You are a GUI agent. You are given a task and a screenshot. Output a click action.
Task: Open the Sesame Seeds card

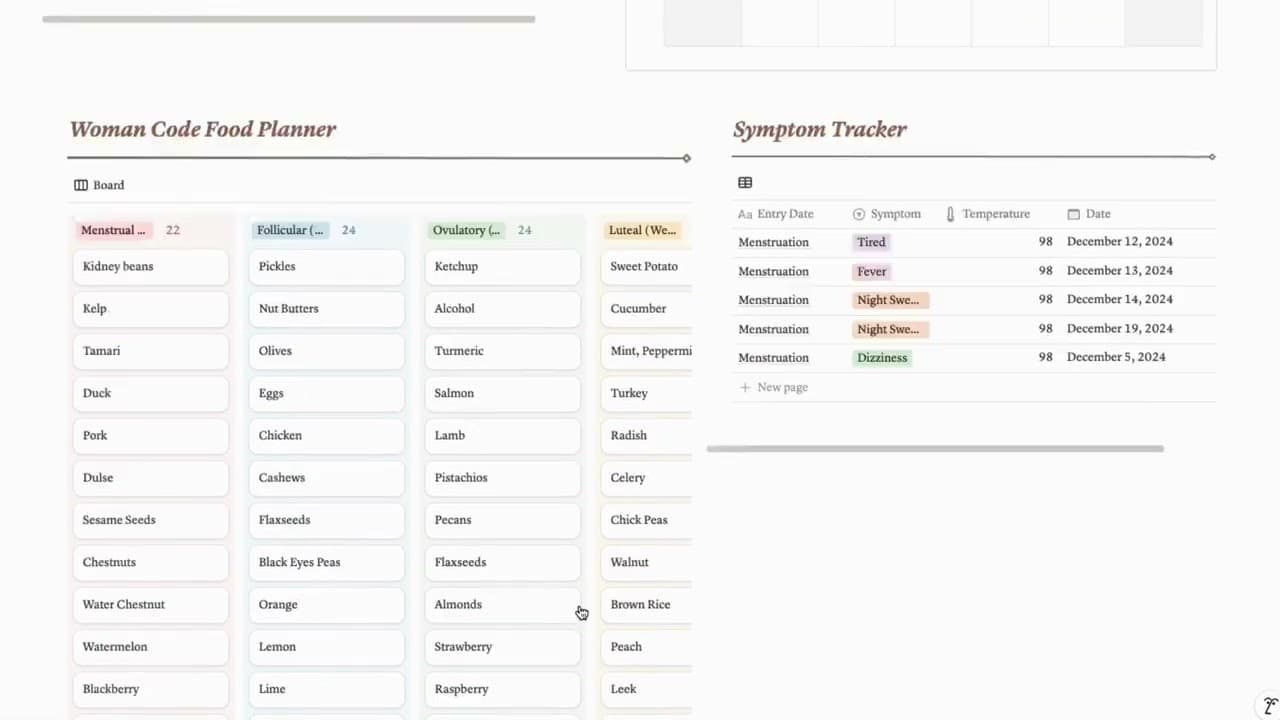(x=151, y=520)
